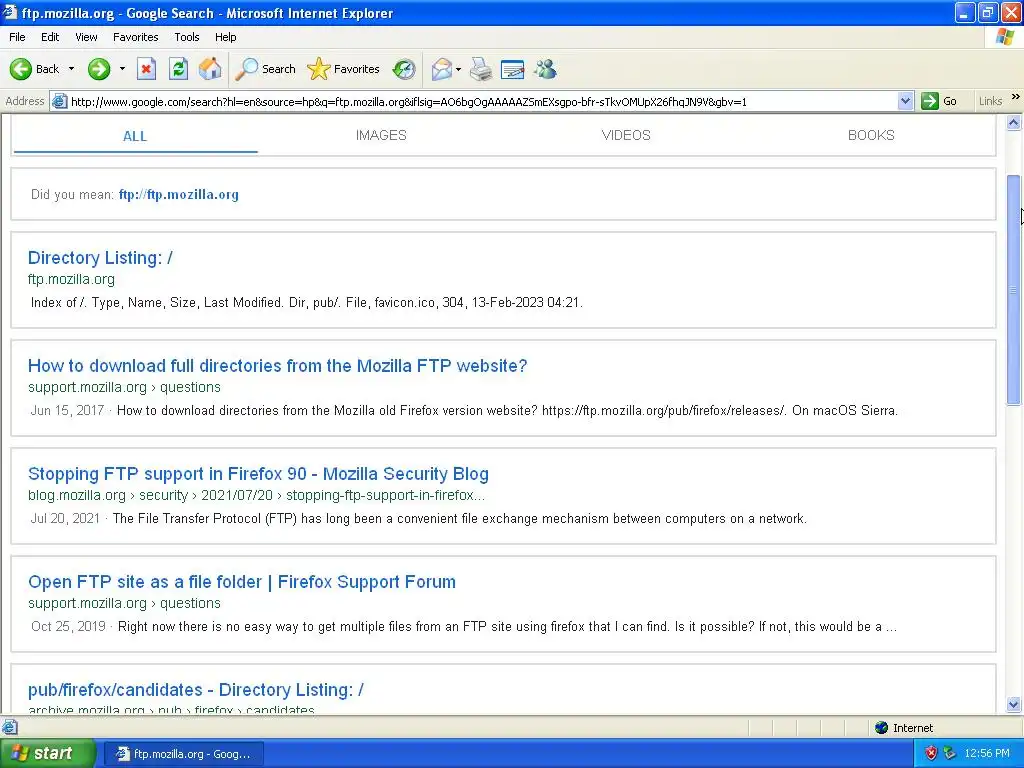Open 'Open FTP site as a file folder' result
This screenshot has height=768, width=1024.
242,582
